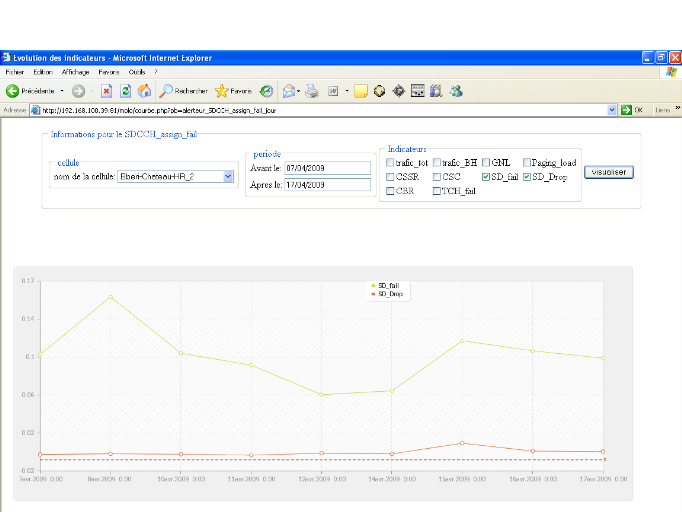
Task: Open the Affichage menu
Action: [75, 72]
